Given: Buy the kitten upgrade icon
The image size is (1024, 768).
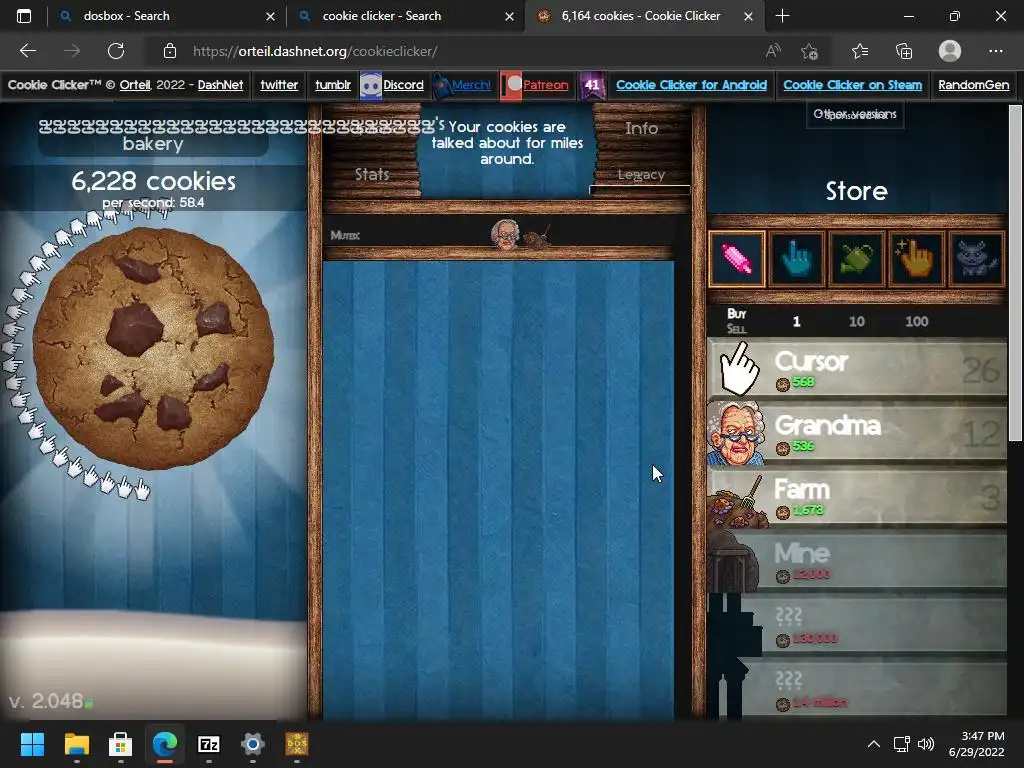Looking at the screenshot, I should click(x=976, y=259).
